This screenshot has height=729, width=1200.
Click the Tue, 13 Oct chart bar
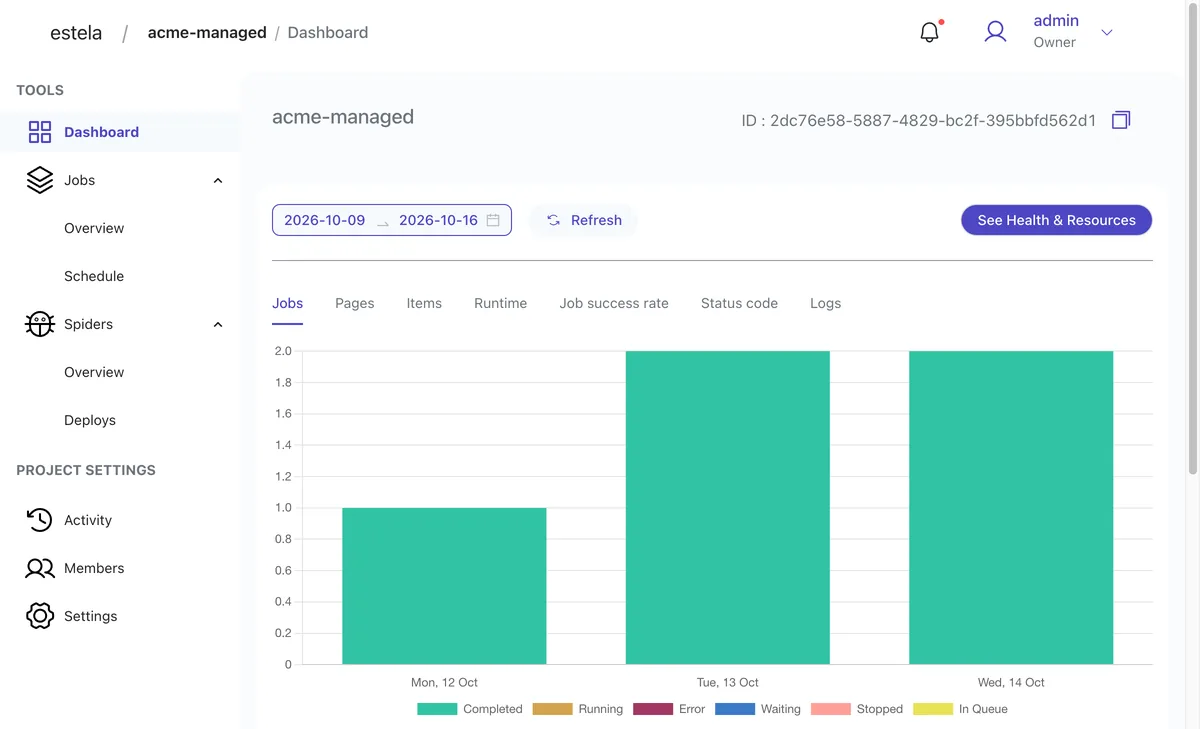[x=728, y=507]
